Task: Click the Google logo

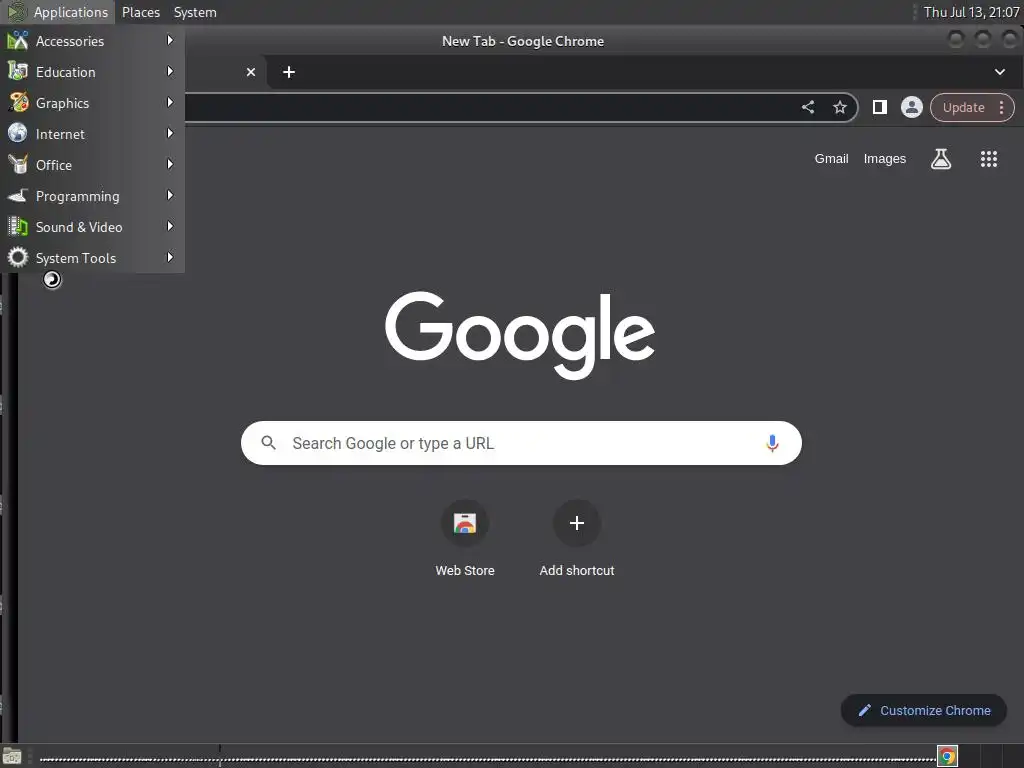Action: pos(520,335)
